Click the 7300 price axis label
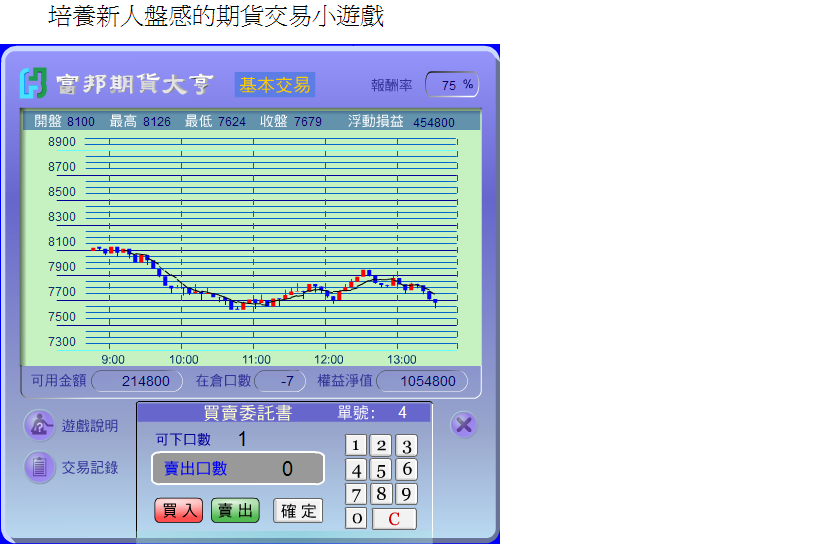 (62, 342)
